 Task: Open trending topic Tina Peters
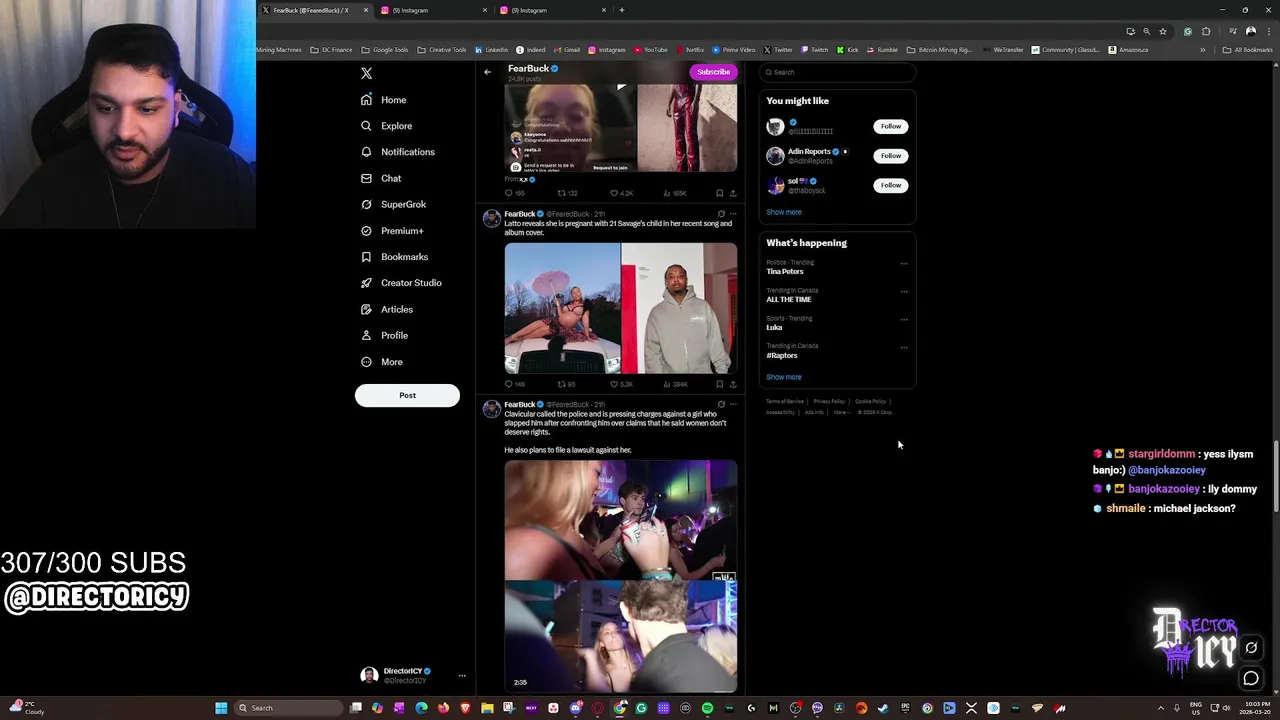[x=785, y=271]
